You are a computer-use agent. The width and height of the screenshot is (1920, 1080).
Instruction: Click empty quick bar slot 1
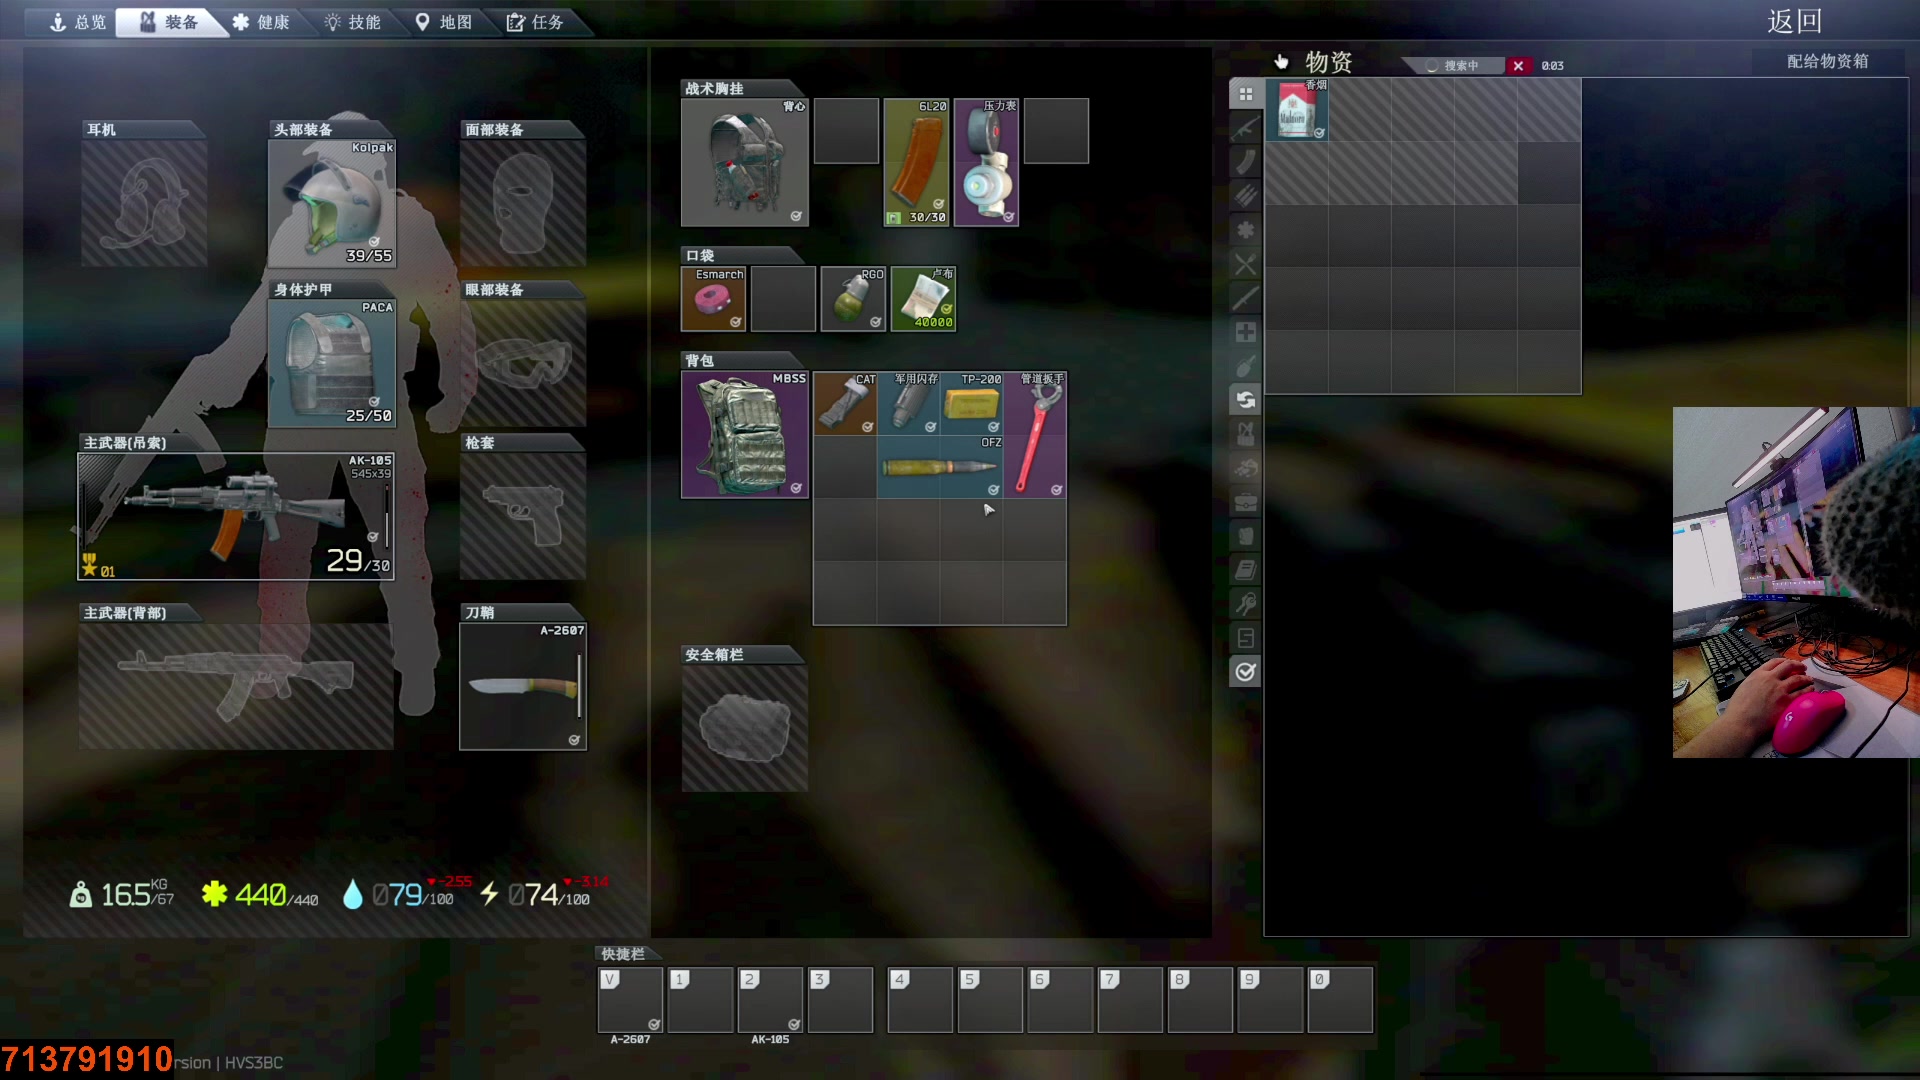700,999
